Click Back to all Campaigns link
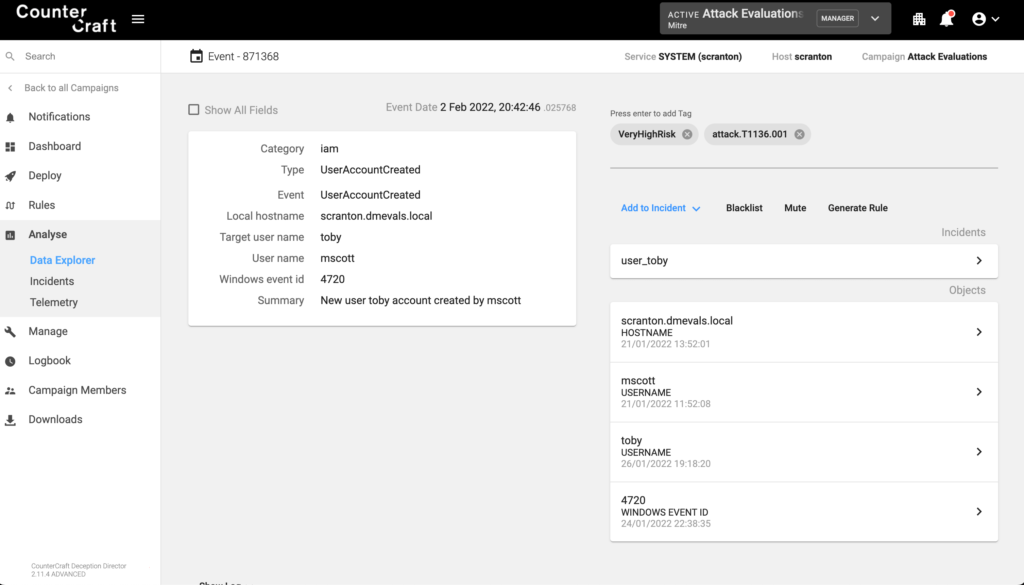Screen dimensions: 1024x585 pyautogui.click(x=71, y=88)
